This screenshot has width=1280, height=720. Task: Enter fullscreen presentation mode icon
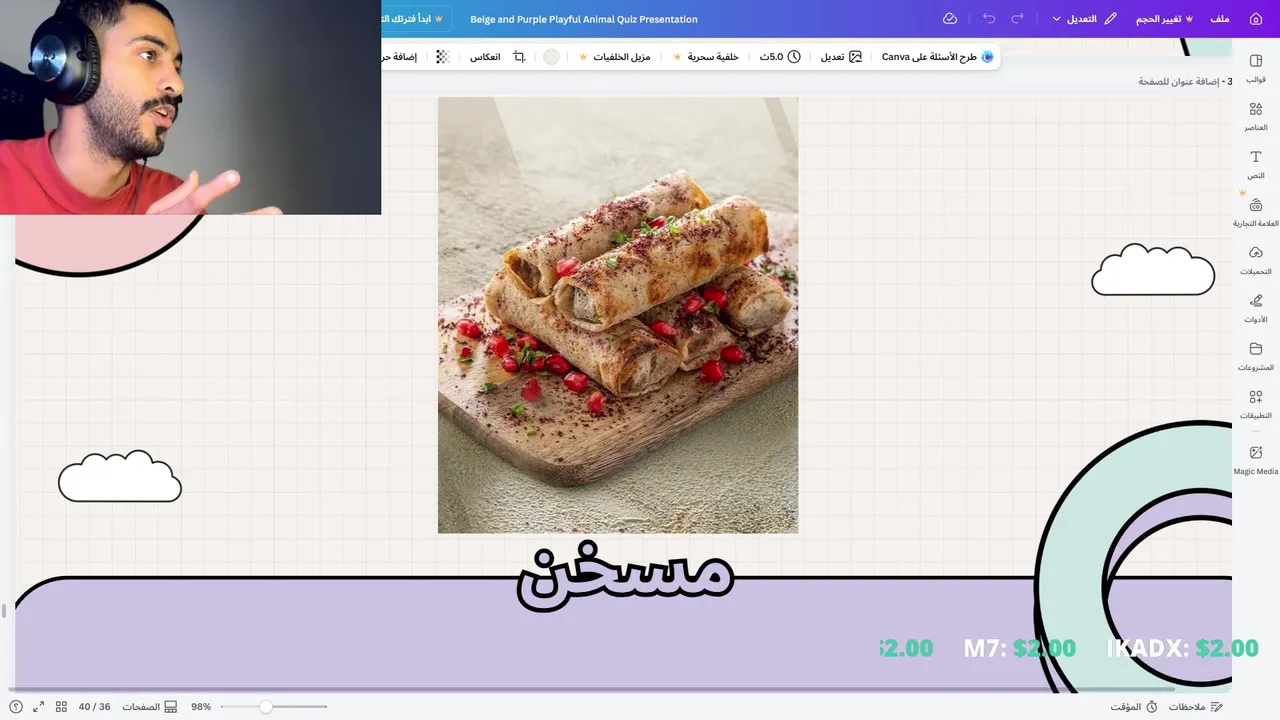click(x=38, y=707)
